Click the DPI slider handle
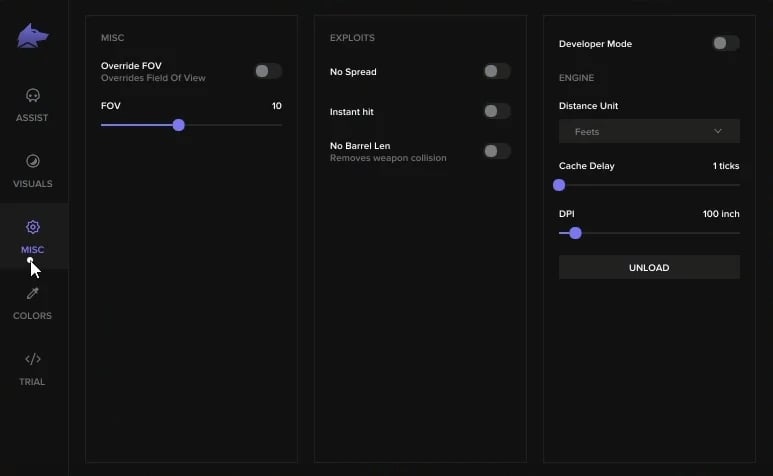Screen dimensions: 773x476 (575, 233)
